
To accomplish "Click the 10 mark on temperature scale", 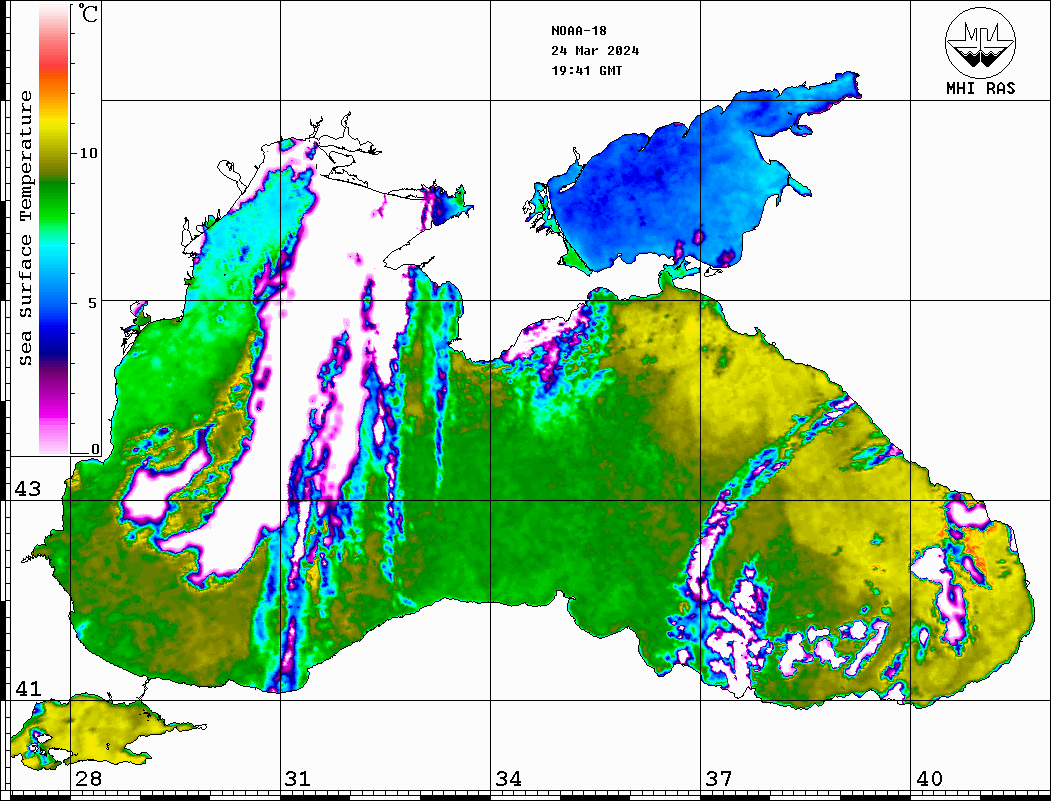I will coord(88,153).
